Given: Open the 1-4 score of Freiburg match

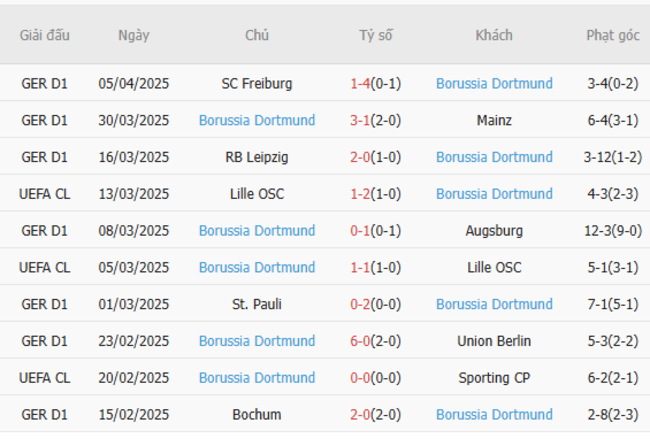Looking at the screenshot, I should coord(360,84).
